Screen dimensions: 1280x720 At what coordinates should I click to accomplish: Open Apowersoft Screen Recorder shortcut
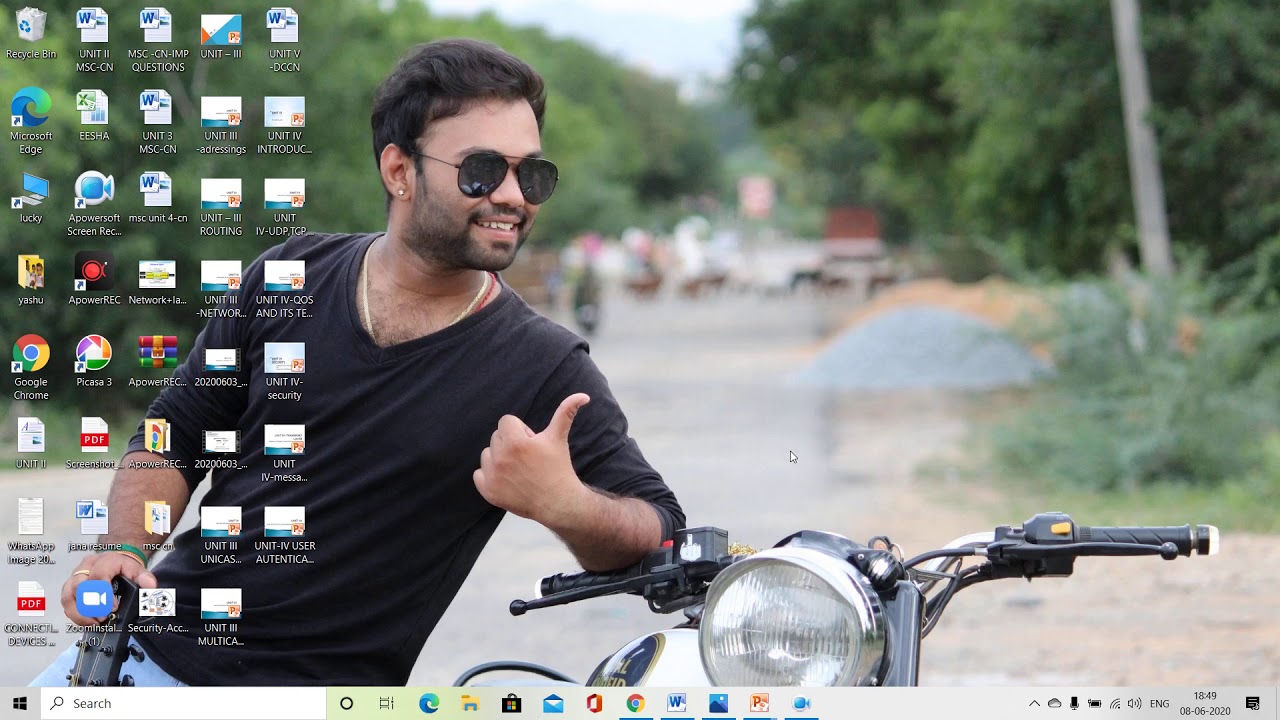[94, 194]
